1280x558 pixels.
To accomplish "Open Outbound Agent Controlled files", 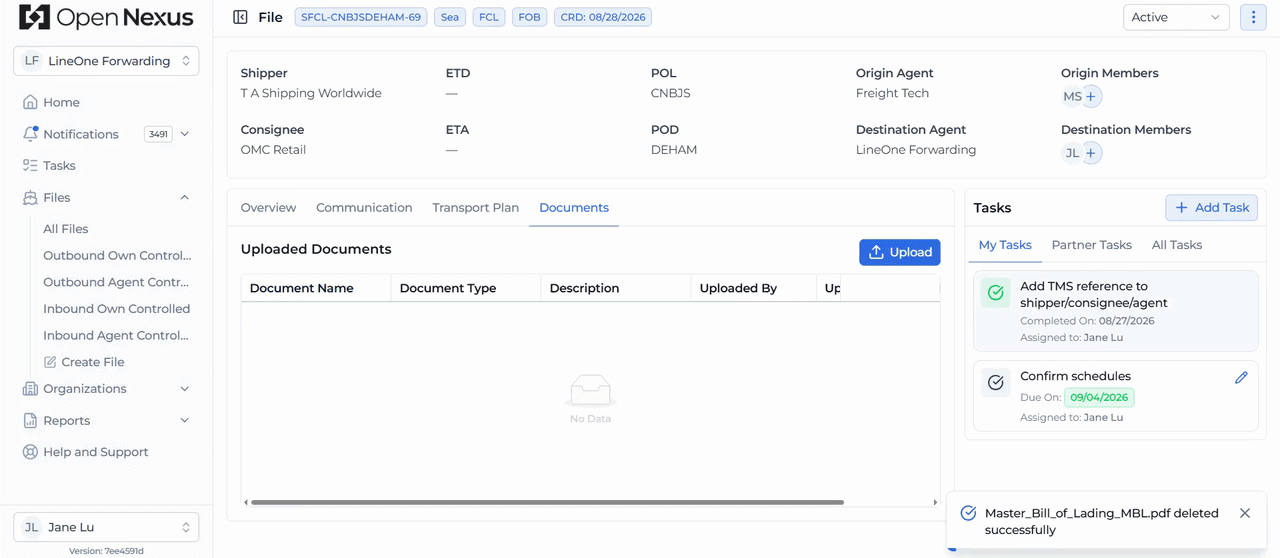I will click(116, 282).
